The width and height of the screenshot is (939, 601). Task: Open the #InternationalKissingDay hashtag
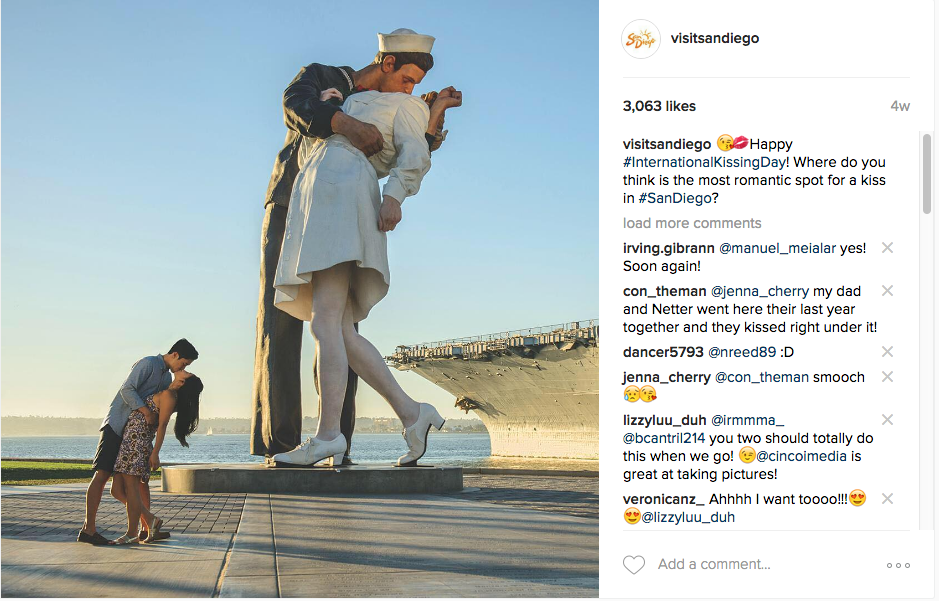click(x=704, y=162)
